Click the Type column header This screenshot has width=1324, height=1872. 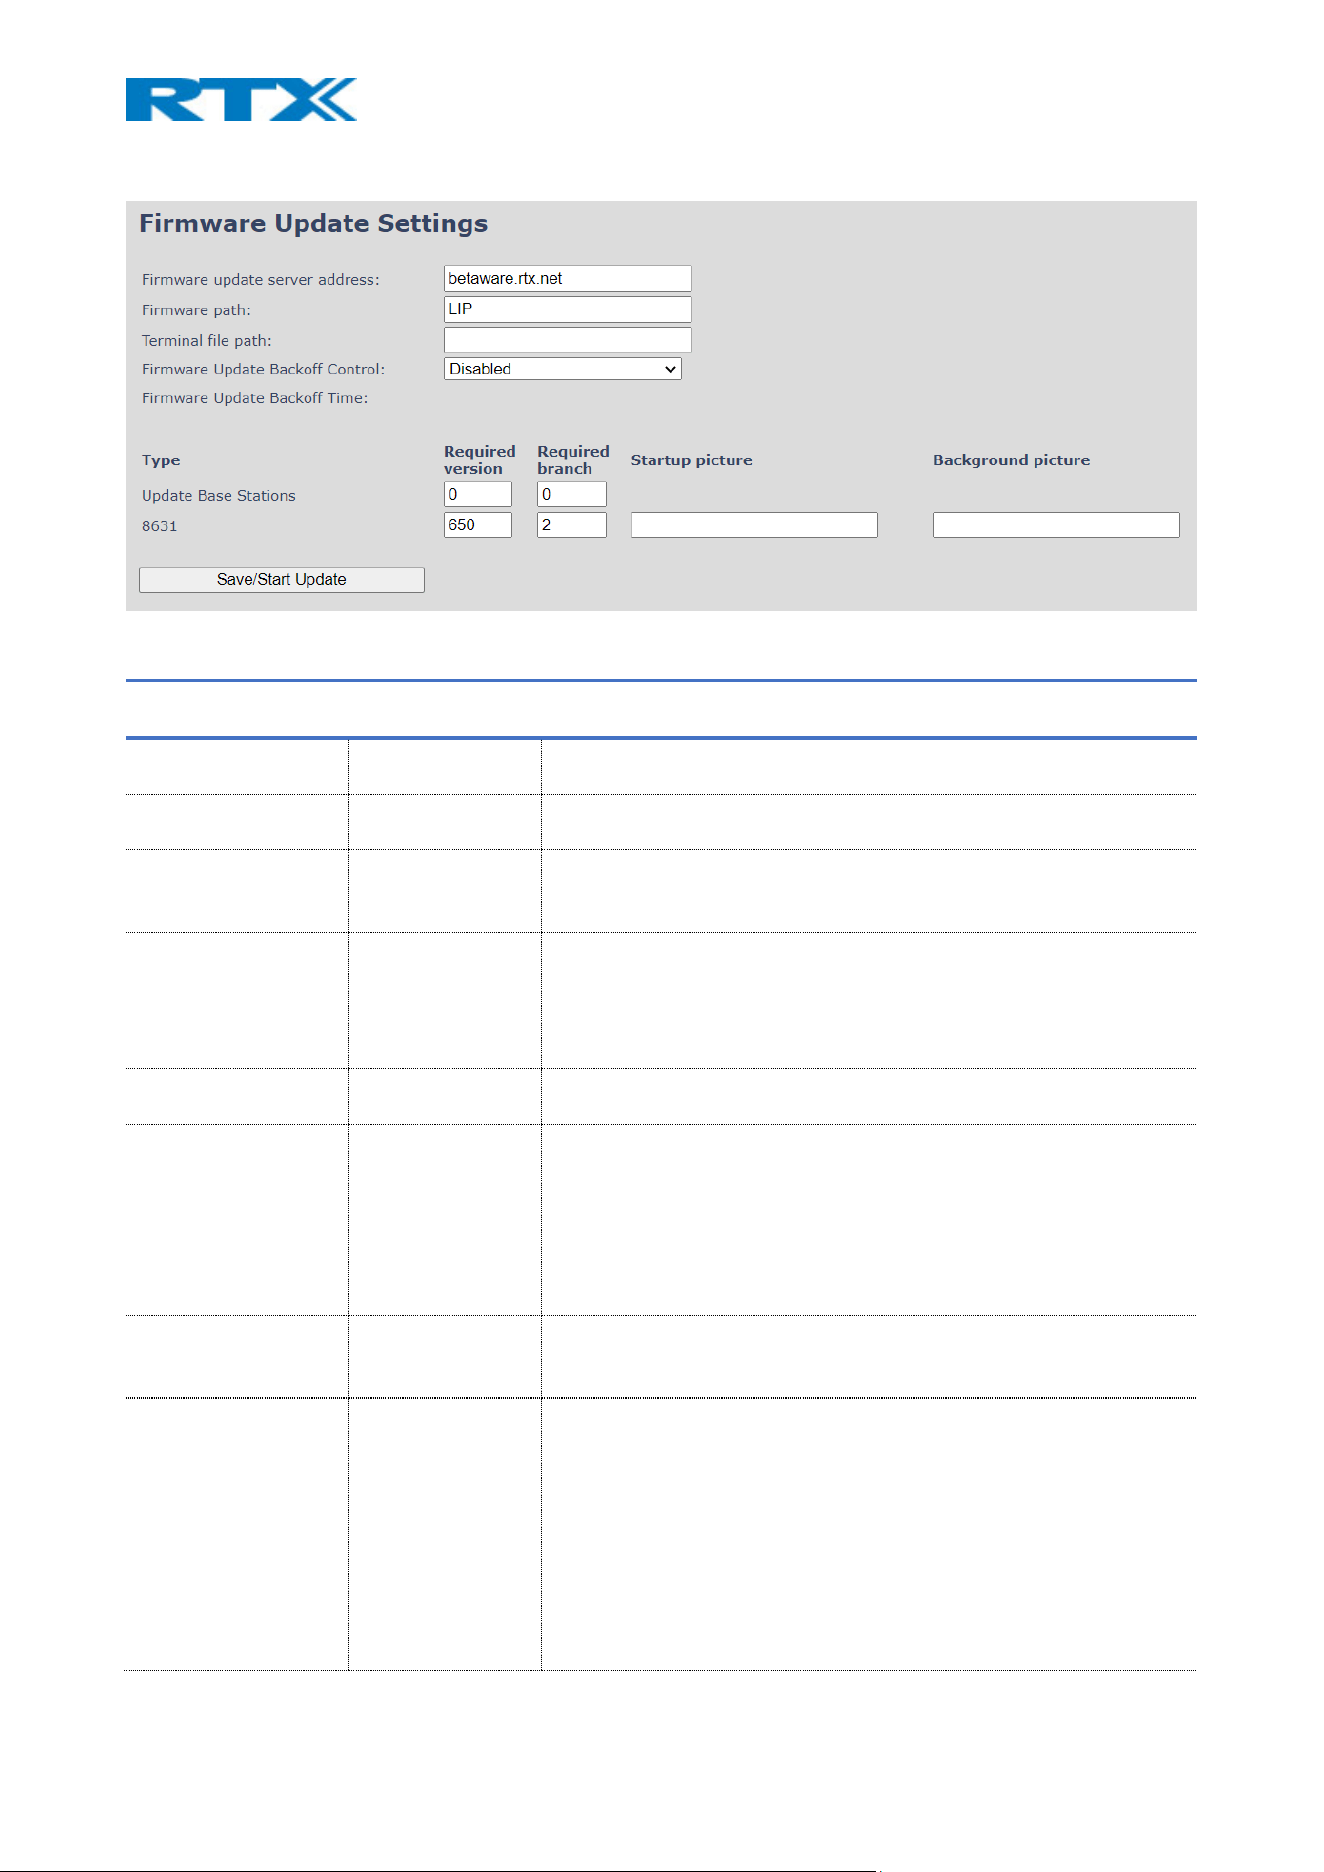pos(161,460)
